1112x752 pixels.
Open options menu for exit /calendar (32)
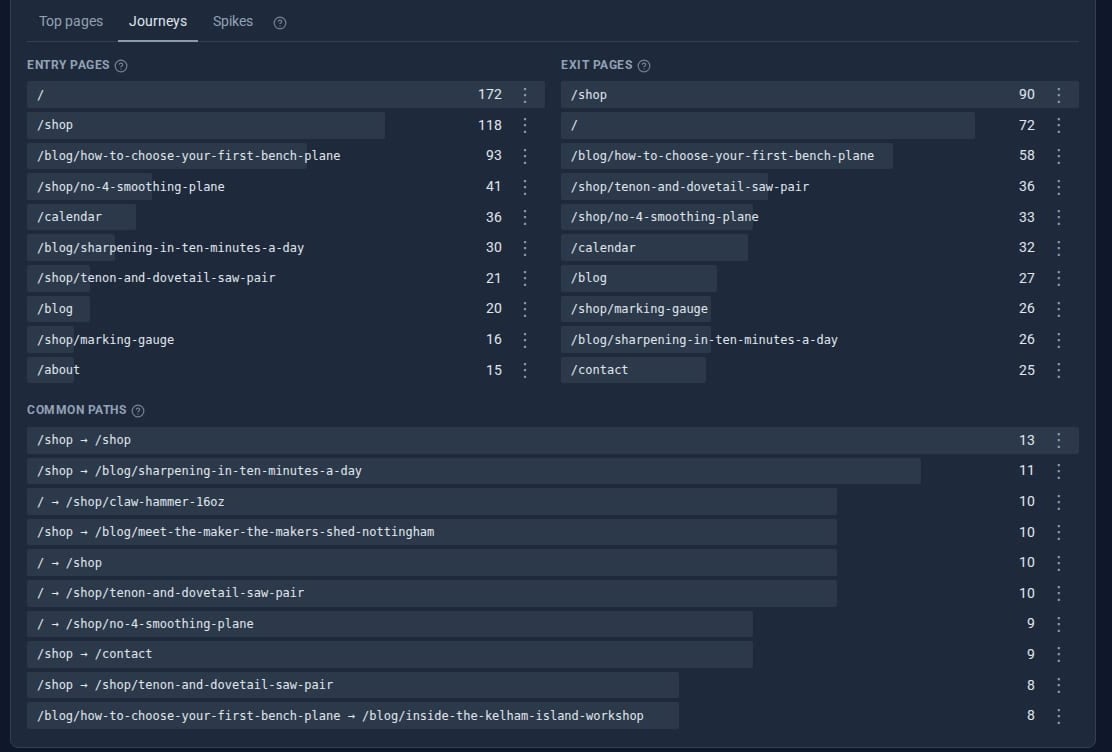[1059, 248]
